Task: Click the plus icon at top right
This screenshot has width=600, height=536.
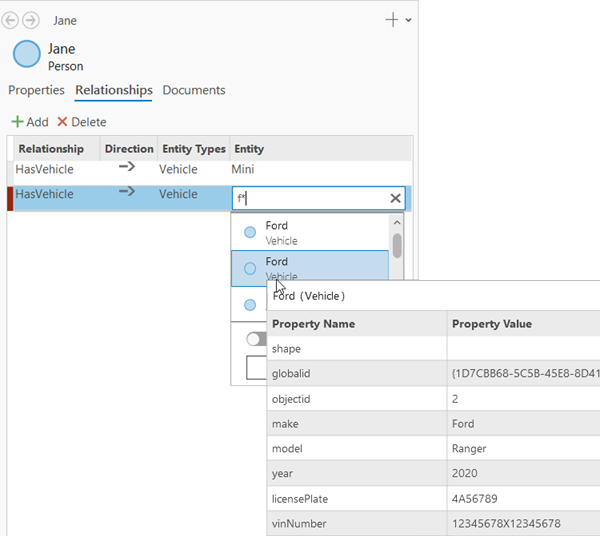Action: point(391,19)
